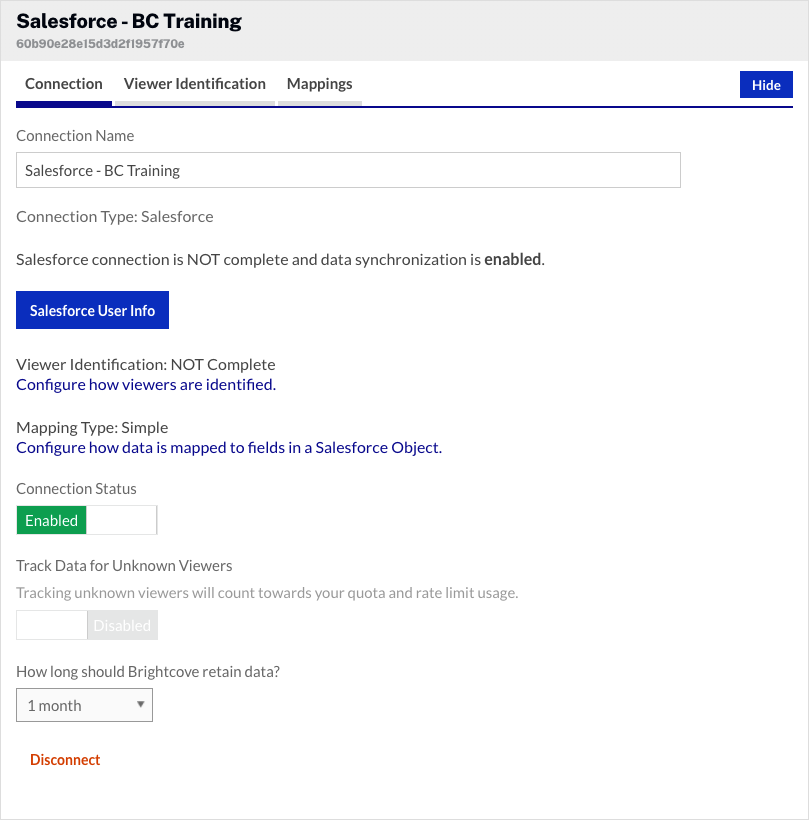809x820 pixels.
Task: Click the arrow on the retention period selector
Action: pyautogui.click(x=140, y=705)
